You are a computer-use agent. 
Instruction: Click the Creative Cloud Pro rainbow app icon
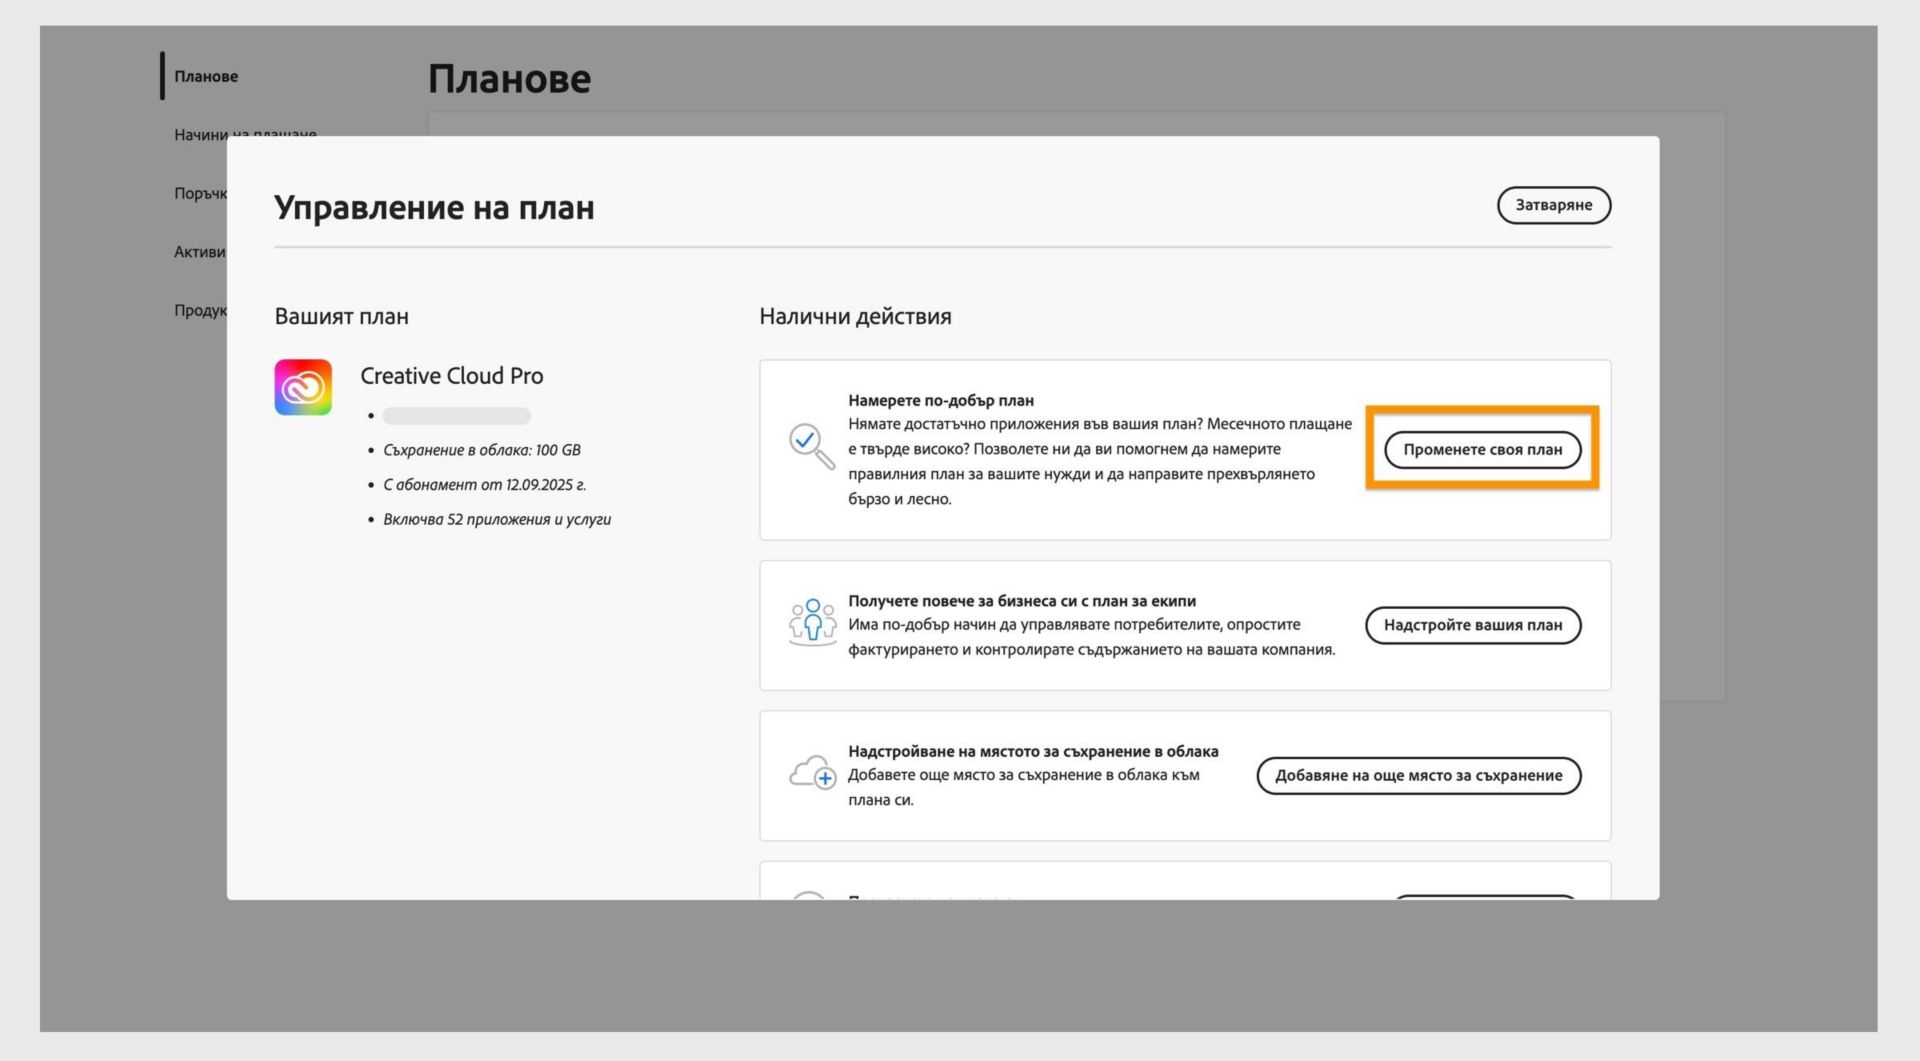point(302,387)
